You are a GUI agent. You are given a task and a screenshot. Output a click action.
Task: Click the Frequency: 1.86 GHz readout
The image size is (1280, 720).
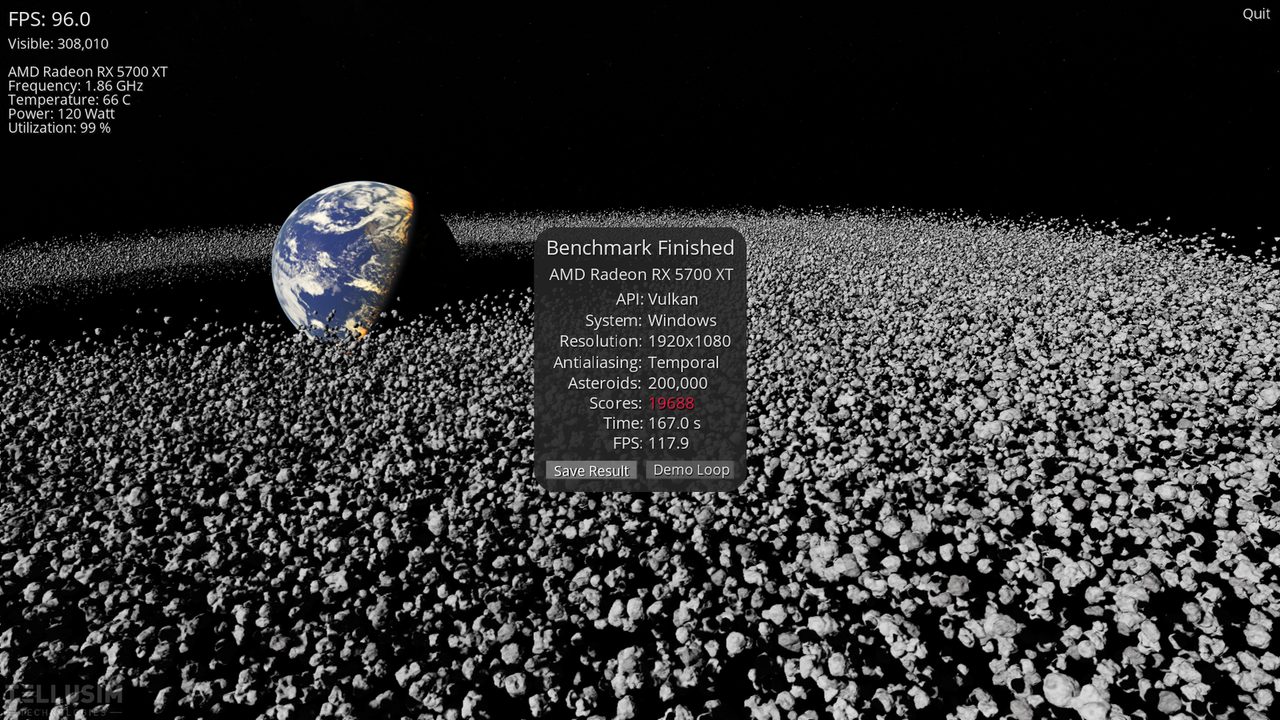(x=76, y=86)
